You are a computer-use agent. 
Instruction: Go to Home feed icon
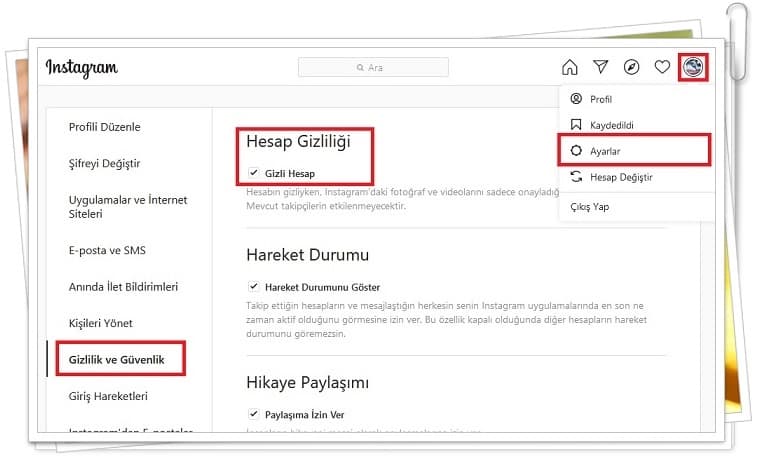(570, 67)
